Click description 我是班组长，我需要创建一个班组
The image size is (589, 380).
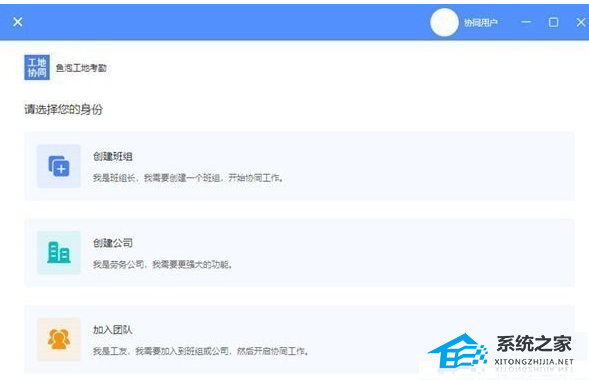click(x=188, y=178)
